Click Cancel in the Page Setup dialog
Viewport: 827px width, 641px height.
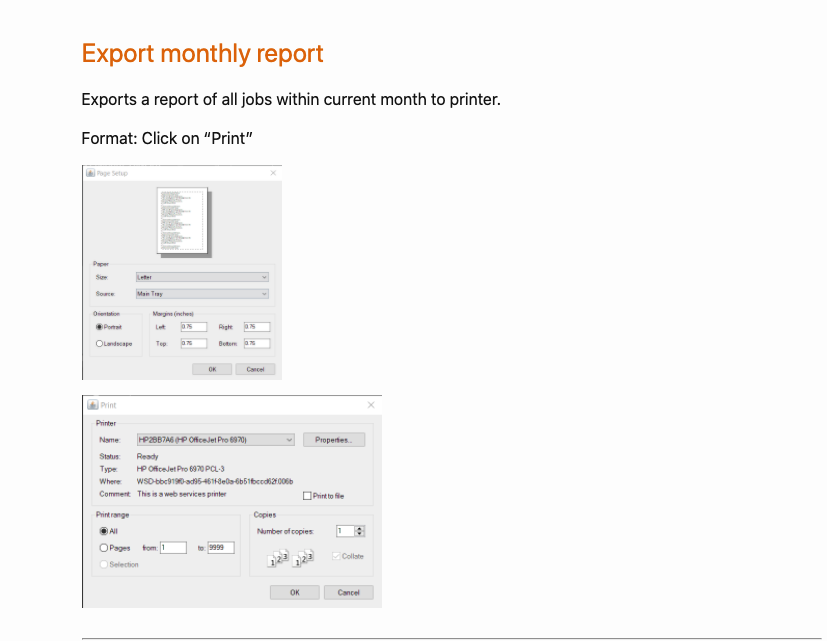tap(255, 369)
